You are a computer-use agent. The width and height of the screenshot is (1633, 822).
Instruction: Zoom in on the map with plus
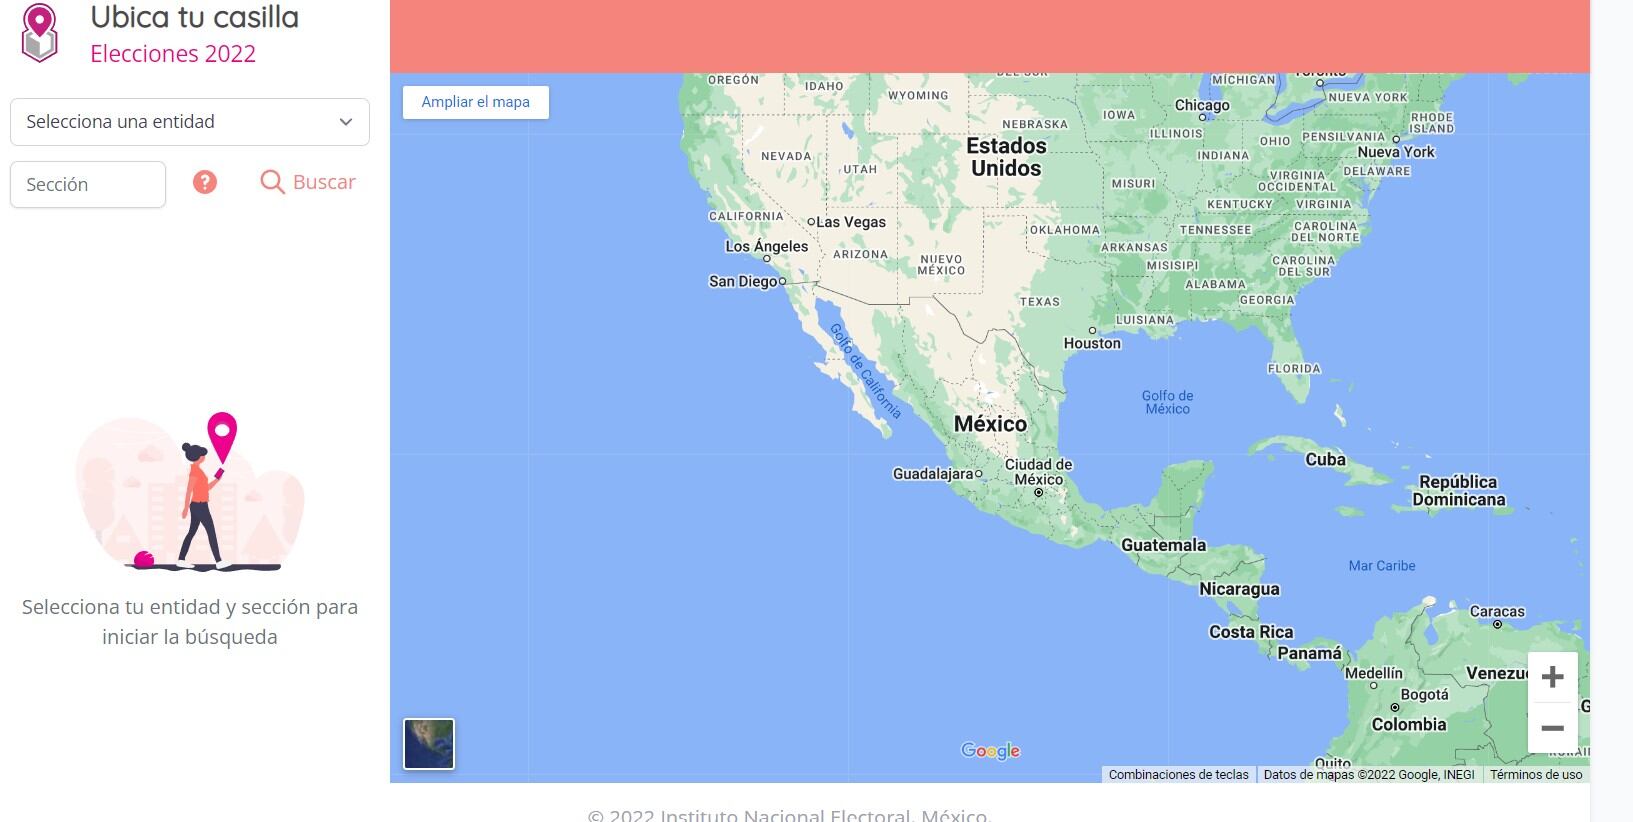(x=1552, y=677)
